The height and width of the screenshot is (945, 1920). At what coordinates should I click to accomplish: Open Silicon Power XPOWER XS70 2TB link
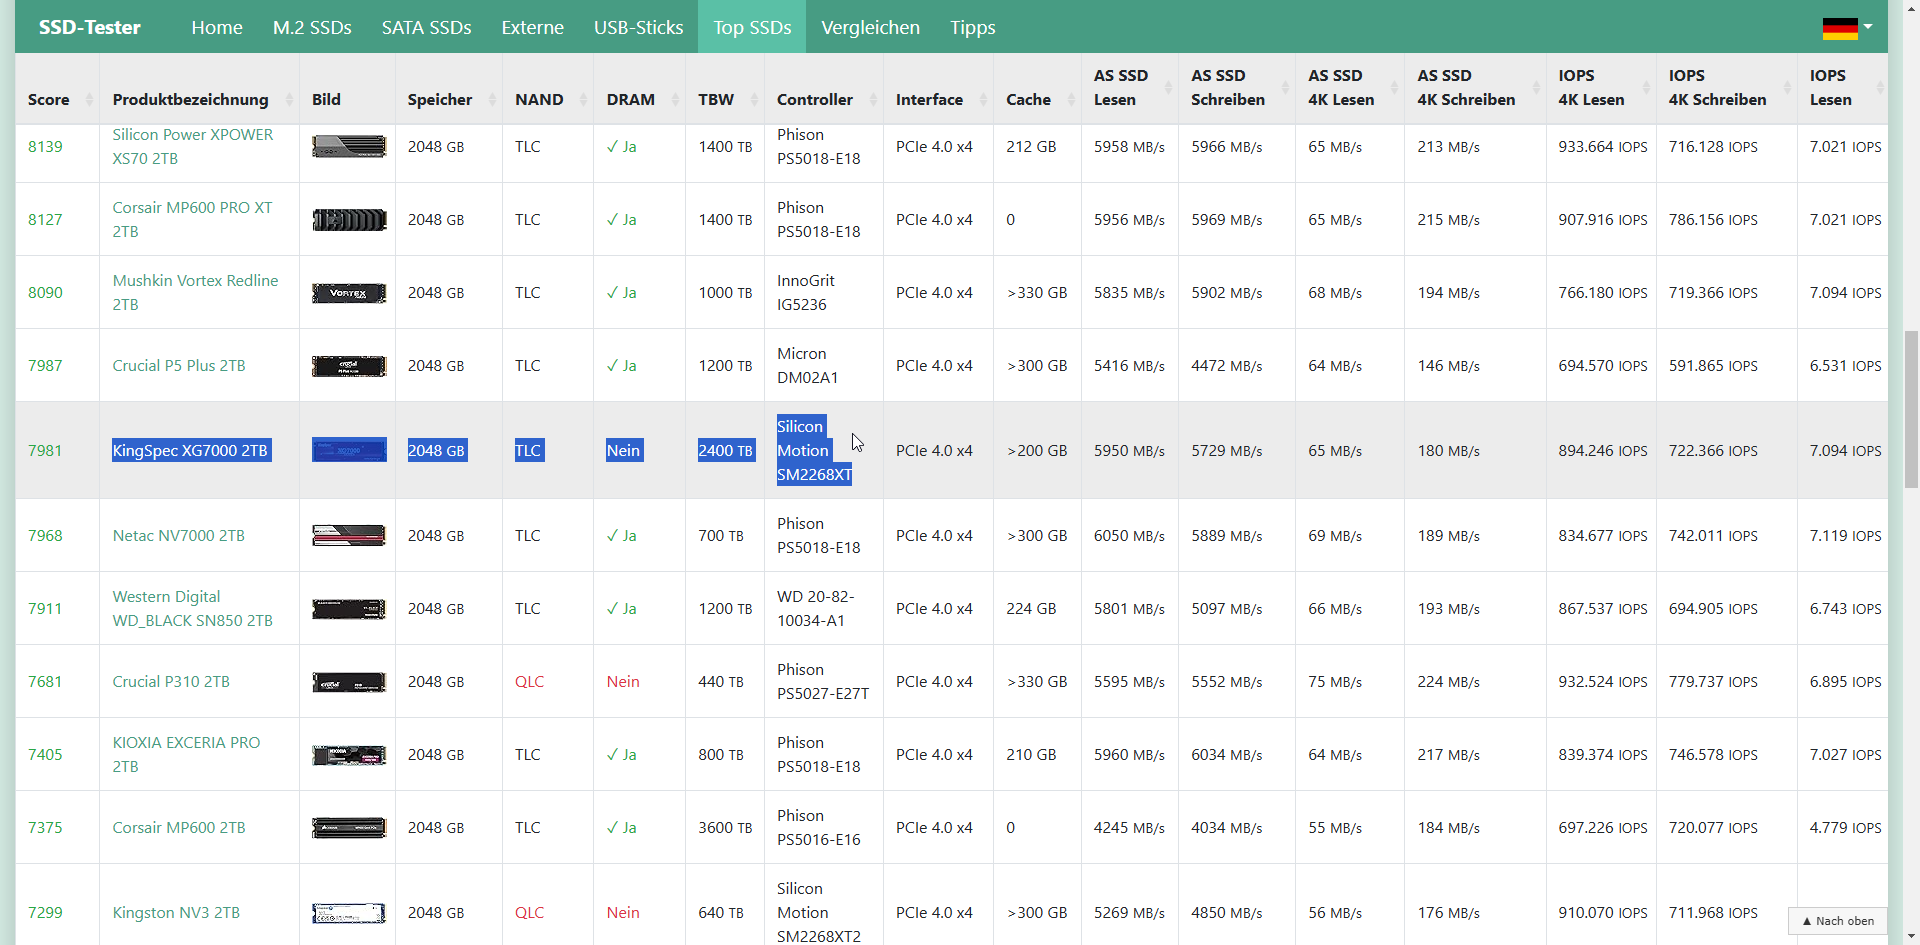click(x=192, y=147)
